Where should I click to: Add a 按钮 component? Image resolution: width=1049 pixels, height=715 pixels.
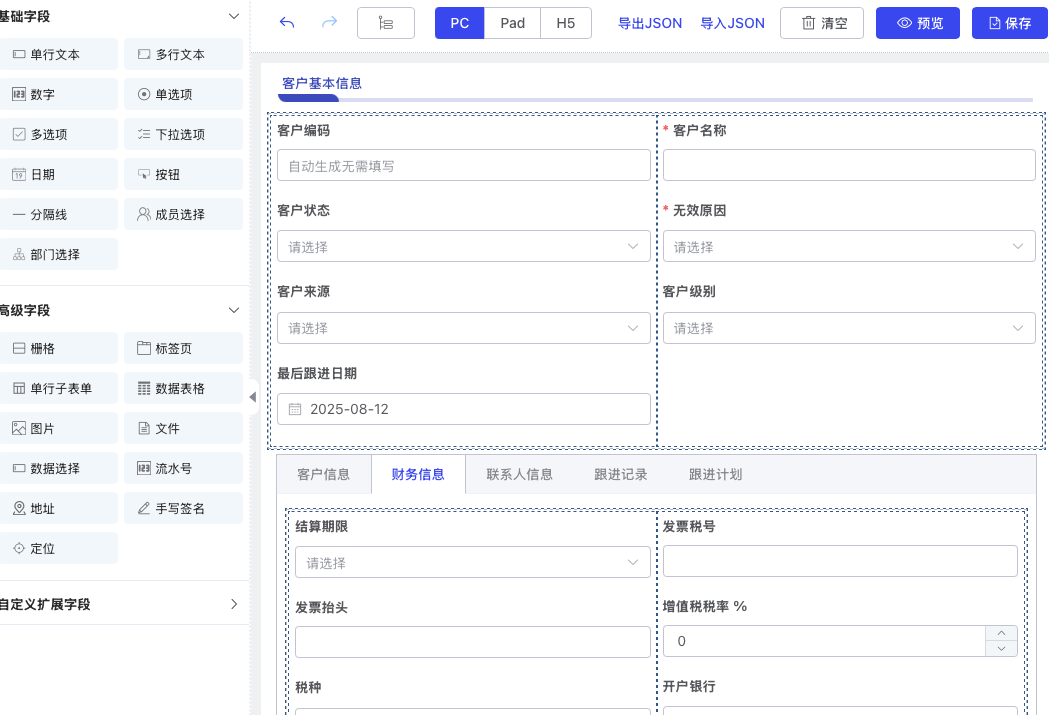tap(183, 175)
